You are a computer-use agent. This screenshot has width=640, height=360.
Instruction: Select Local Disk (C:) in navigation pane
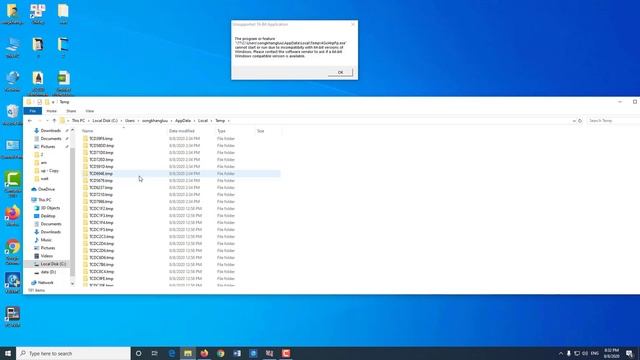tap(53, 264)
